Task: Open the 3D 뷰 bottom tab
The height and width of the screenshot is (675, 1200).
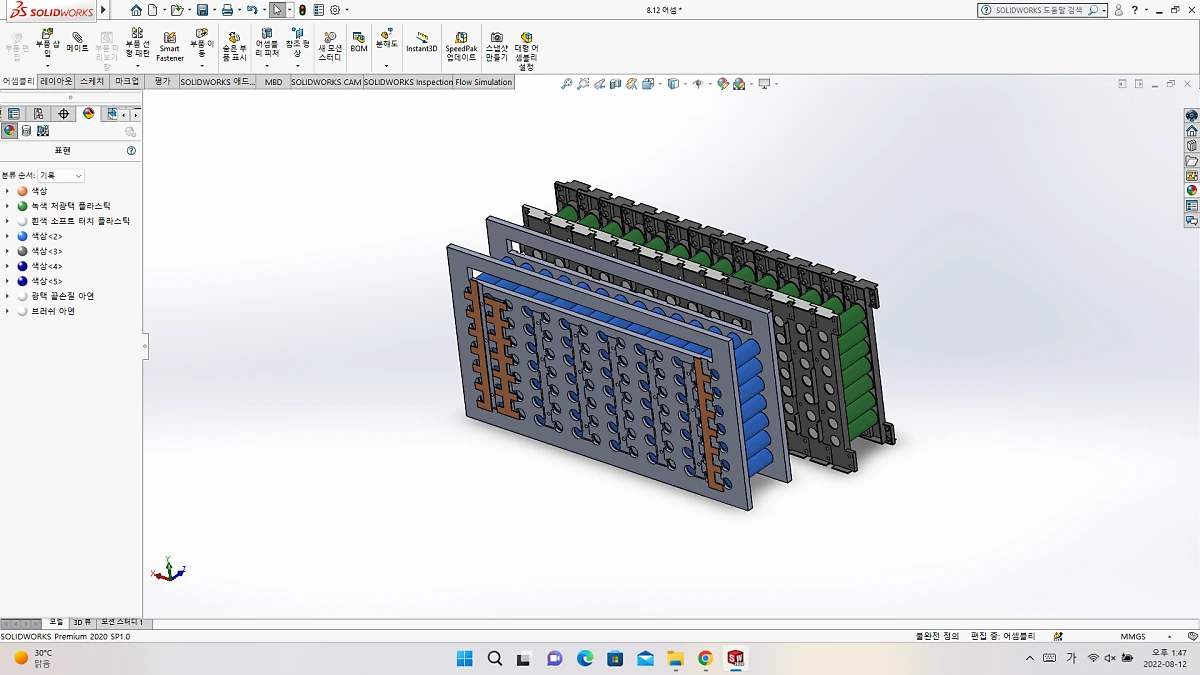Action: point(82,622)
